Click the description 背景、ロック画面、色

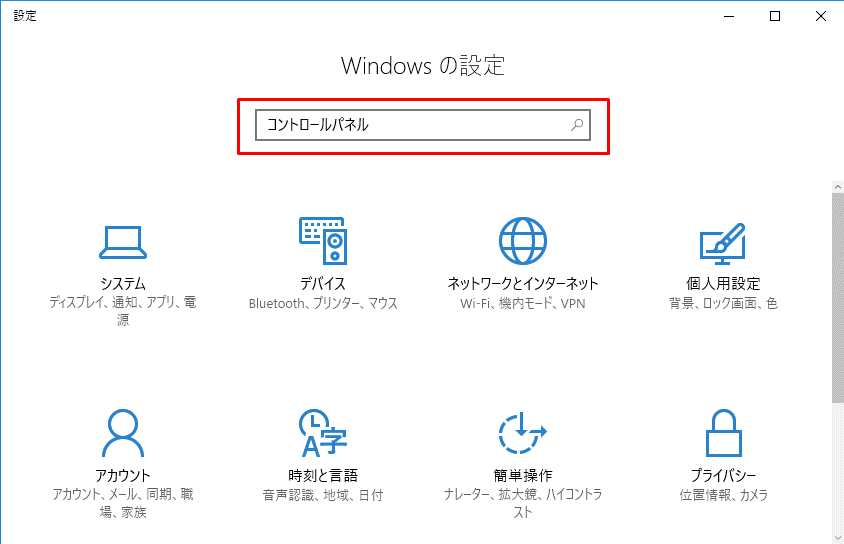pyautogui.click(x=723, y=303)
